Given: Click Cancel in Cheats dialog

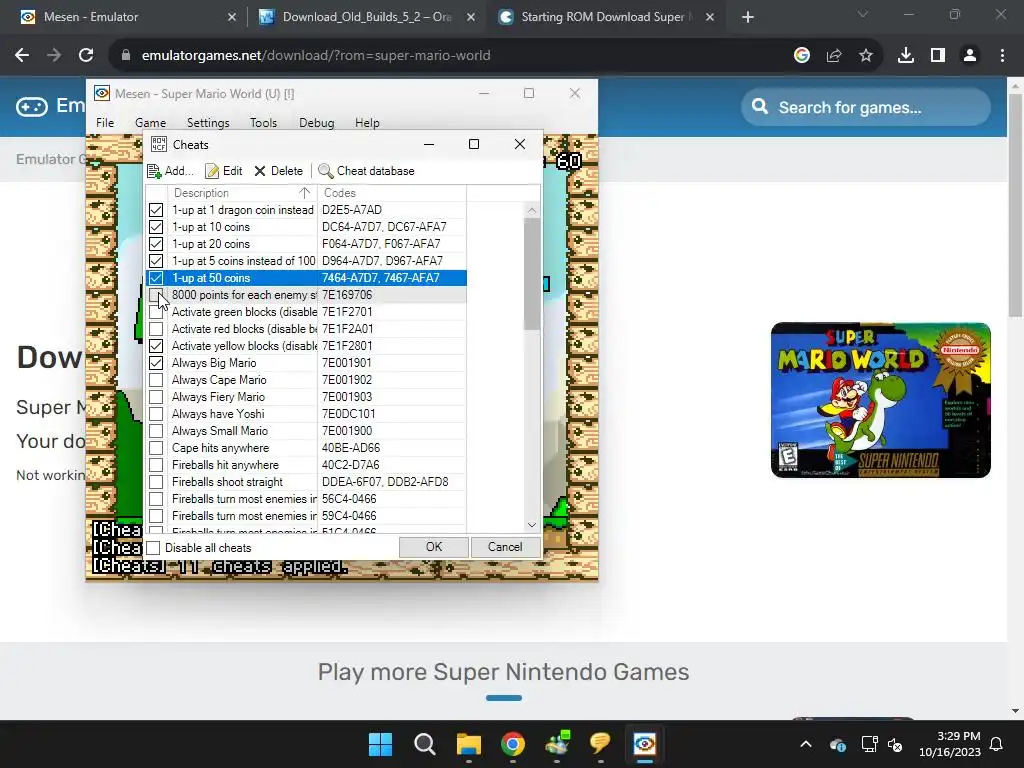Looking at the screenshot, I should 505,547.
